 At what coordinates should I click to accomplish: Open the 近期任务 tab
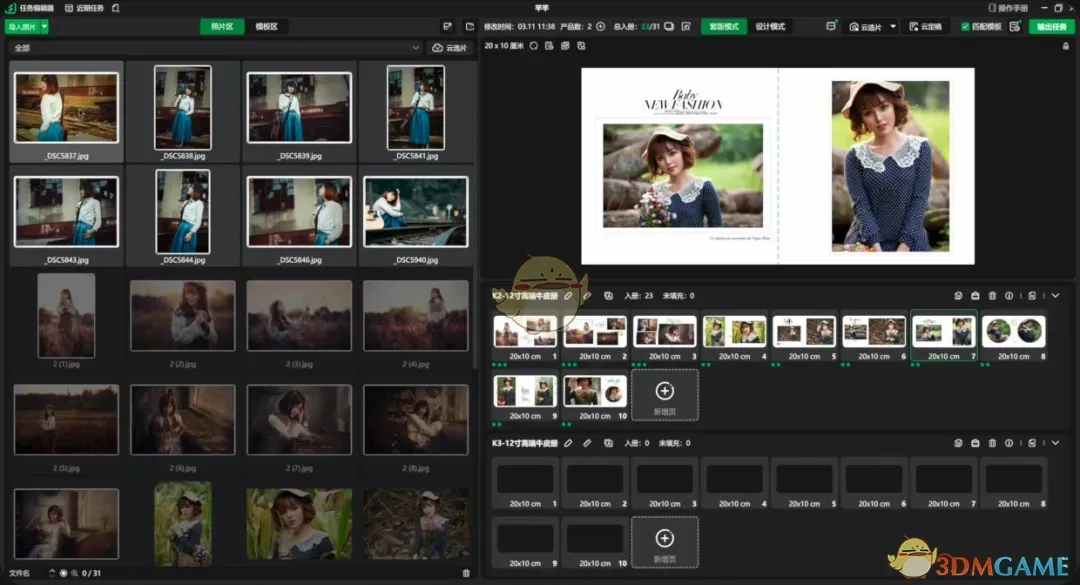(x=84, y=8)
